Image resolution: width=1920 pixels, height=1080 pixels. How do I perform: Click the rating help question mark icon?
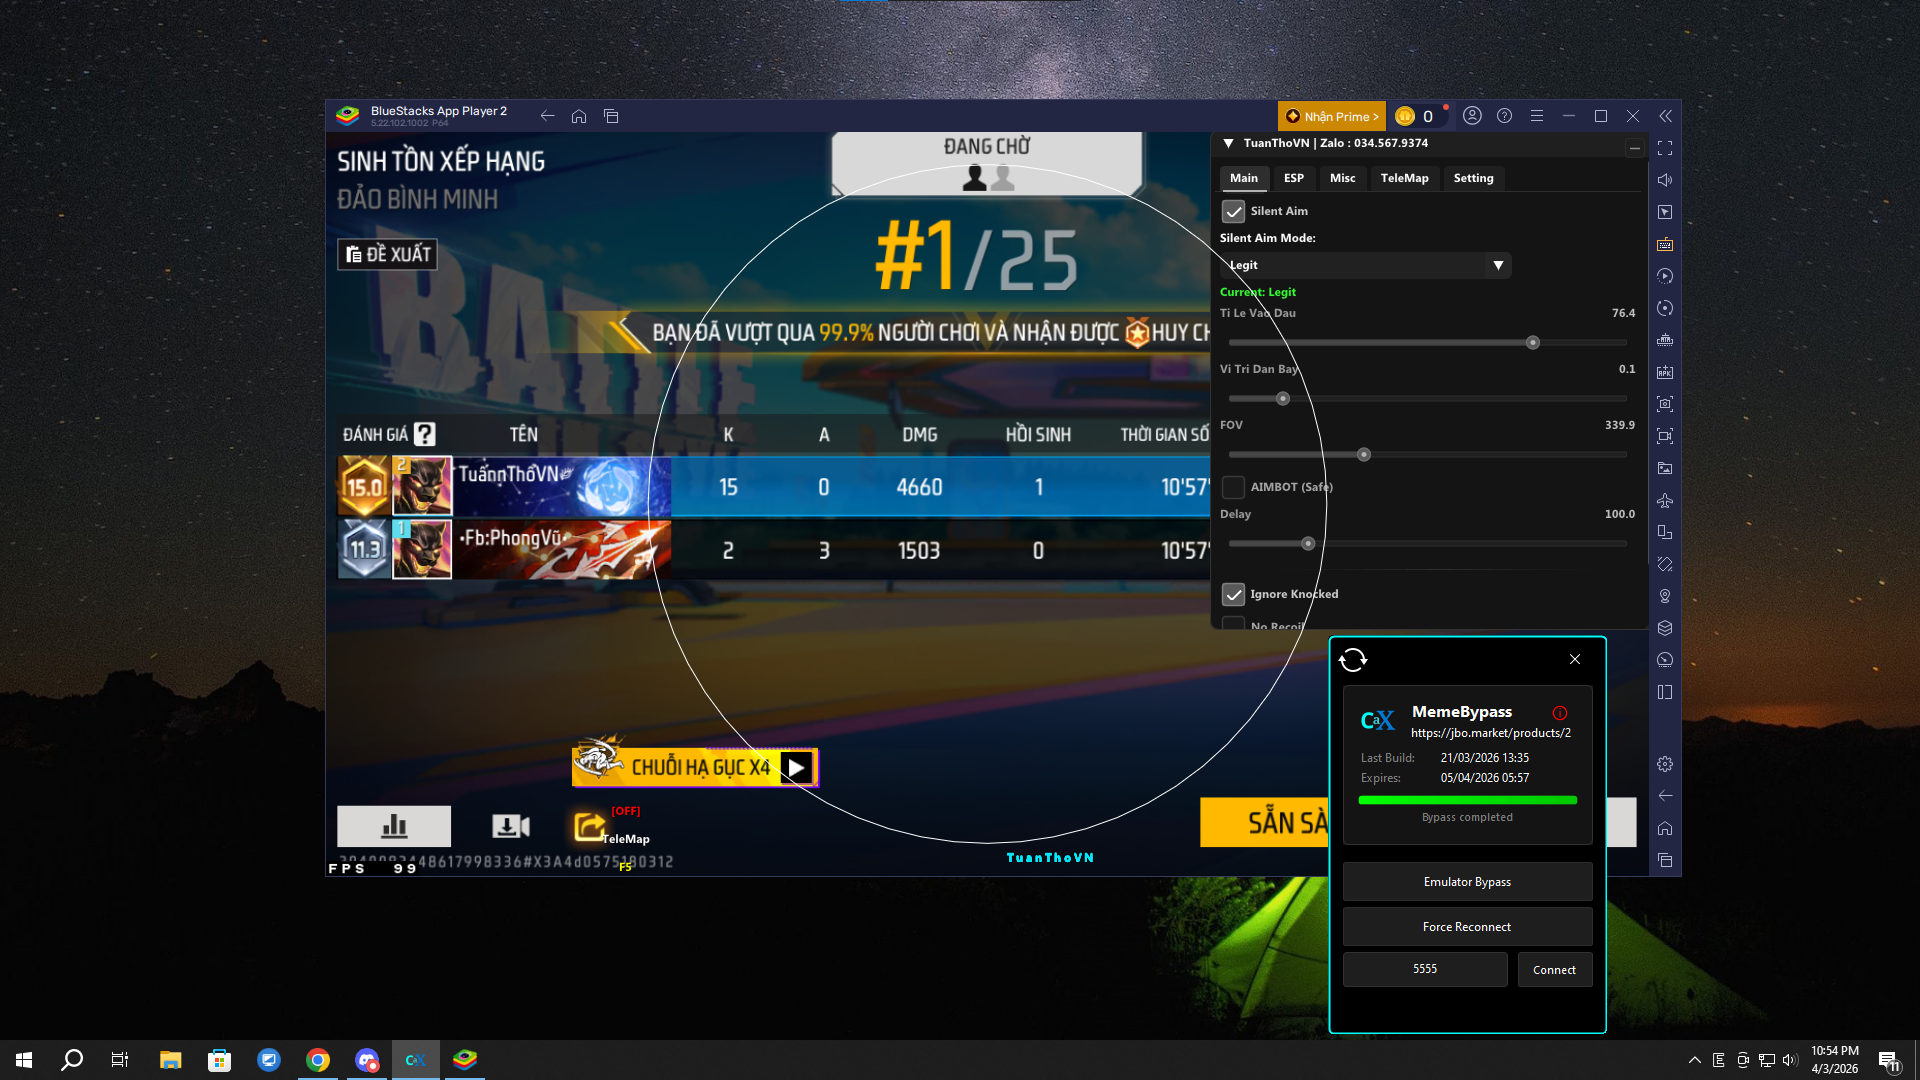425,434
